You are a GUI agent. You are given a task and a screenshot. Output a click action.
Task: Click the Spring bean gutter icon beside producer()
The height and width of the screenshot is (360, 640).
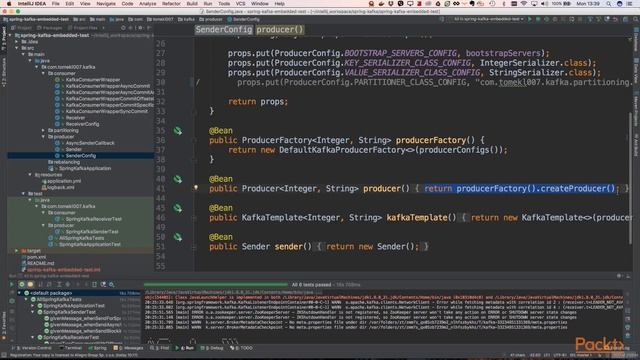point(178,179)
